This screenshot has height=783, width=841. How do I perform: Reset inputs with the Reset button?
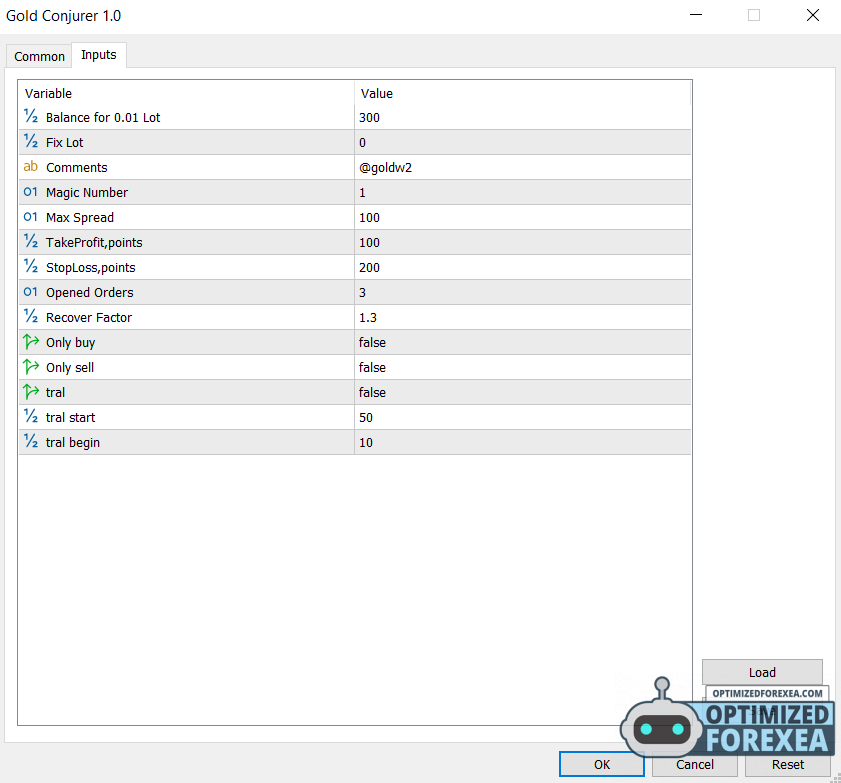pyautogui.click(x=787, y=764)
